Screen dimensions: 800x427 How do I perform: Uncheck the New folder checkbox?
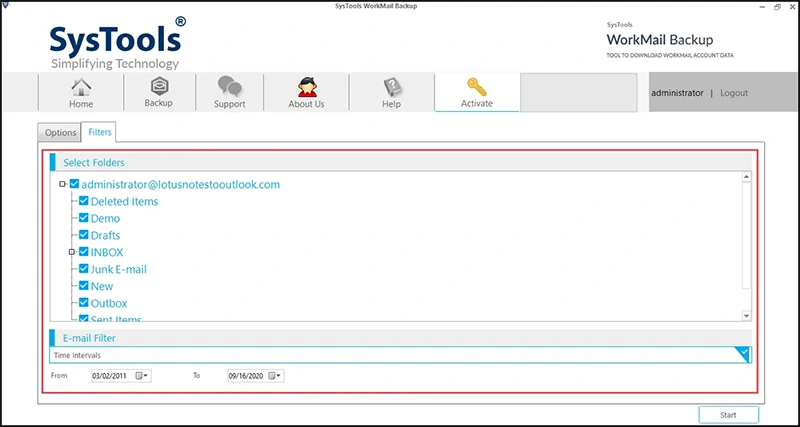[84, 286]
